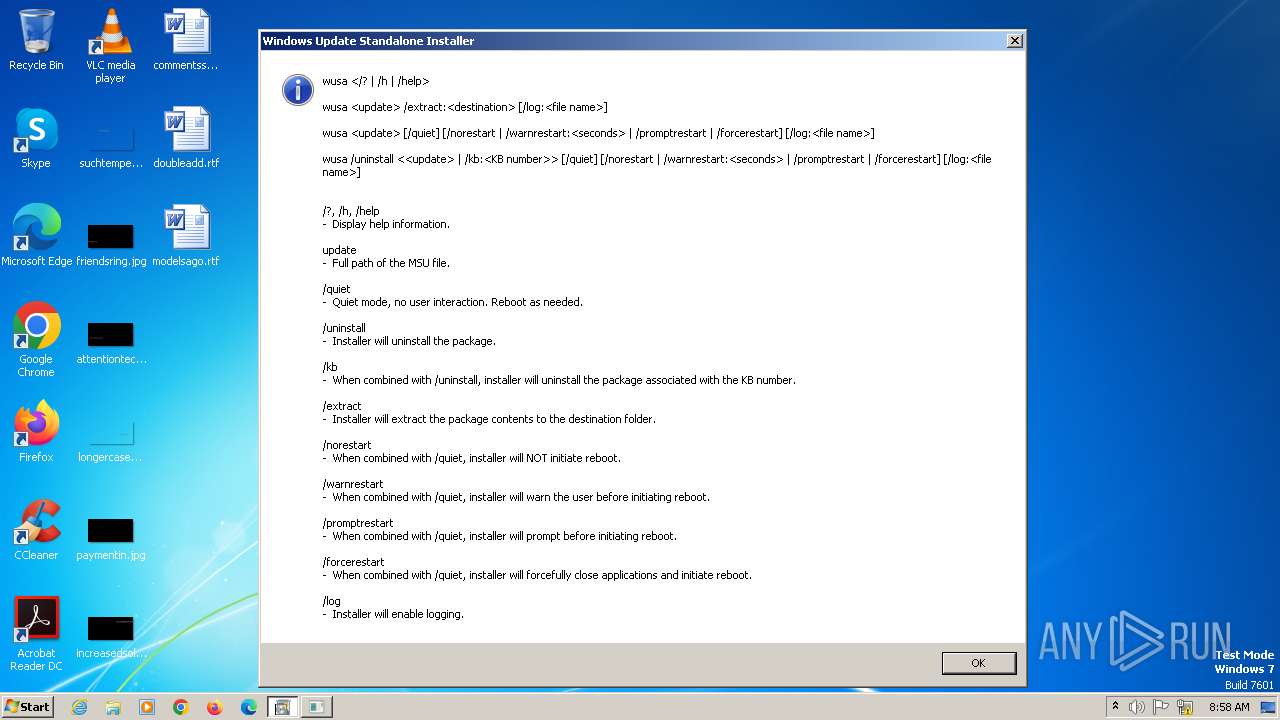This screenshot has width=1280, height=720.
Task: Select the suchtempe... desktop file
Action: pyautogui.click(x=111, y=145)
